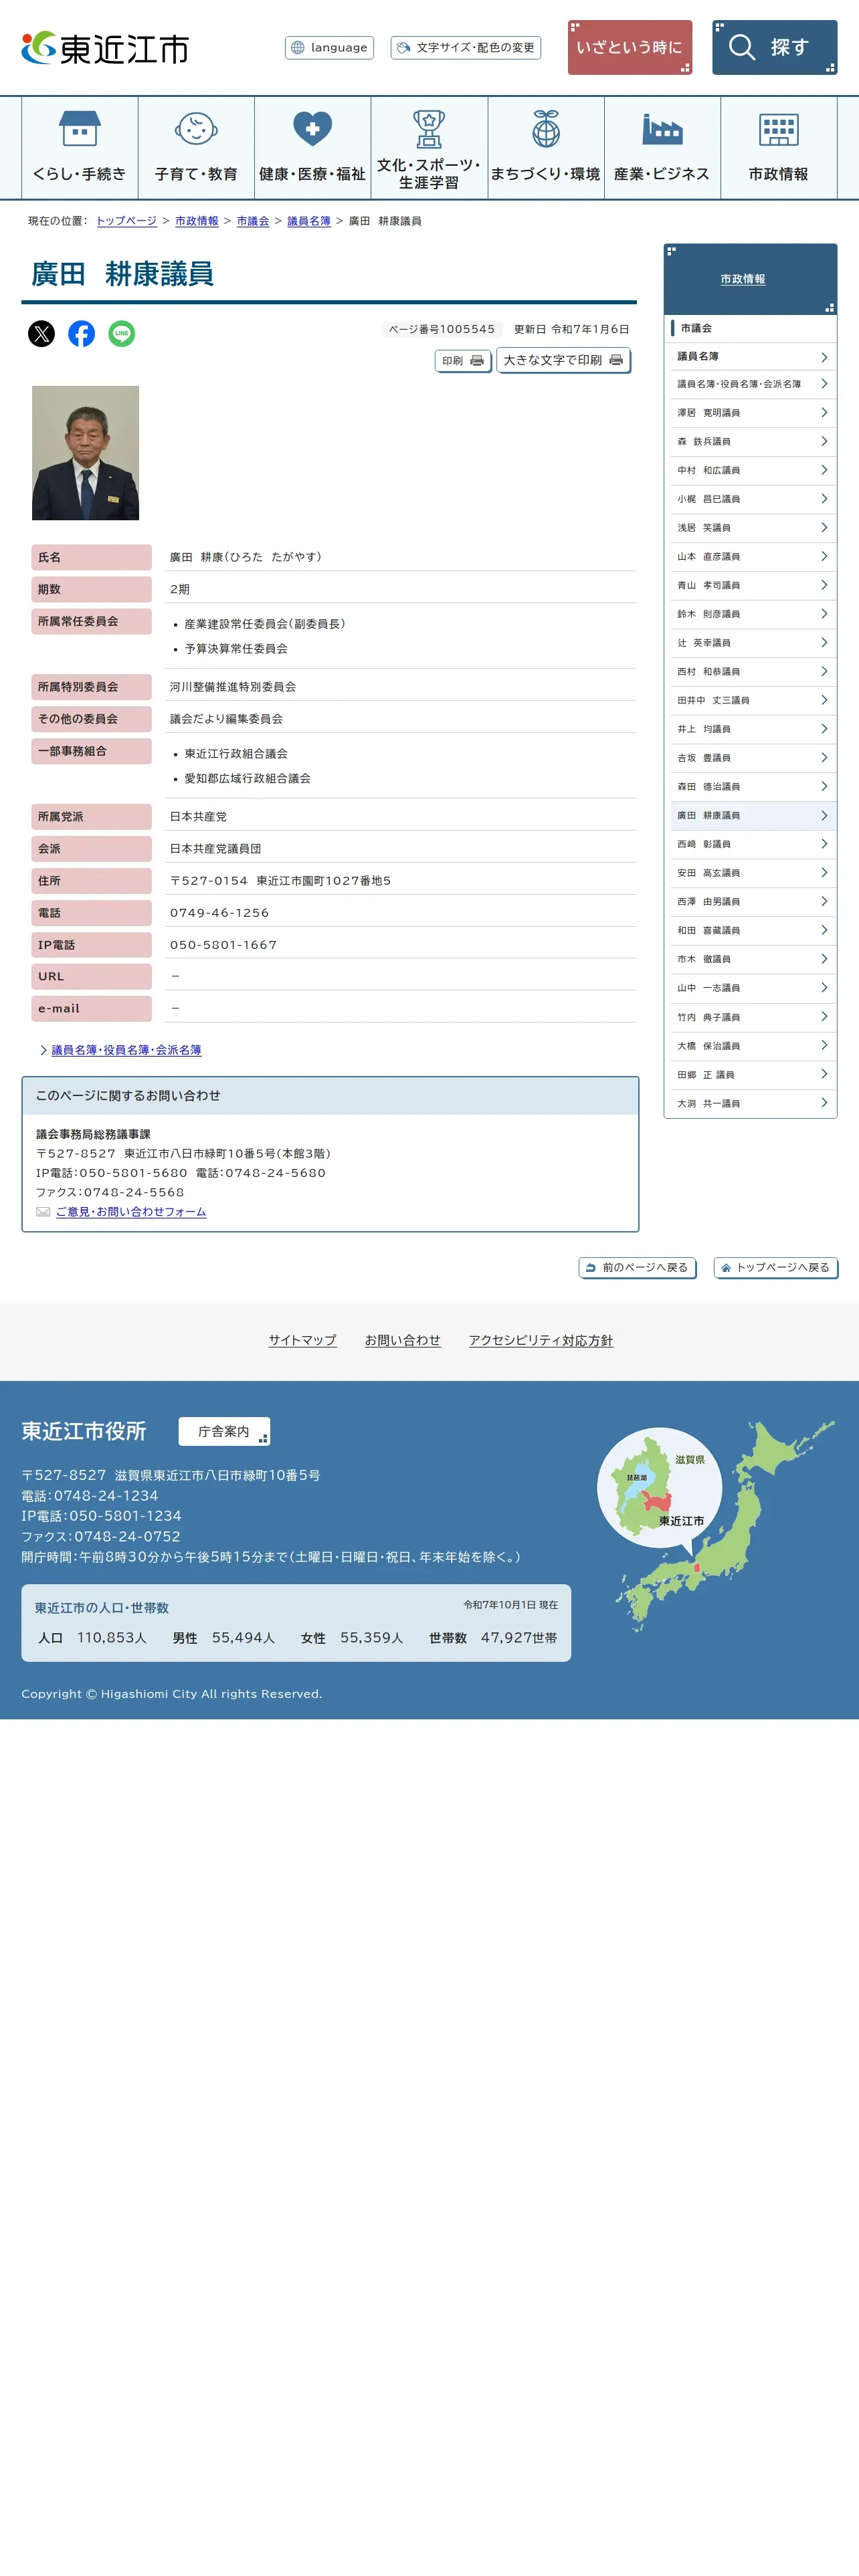Share this page via LINE
Viewport: 859px width, 2576px height.
[x=121, y=333]
